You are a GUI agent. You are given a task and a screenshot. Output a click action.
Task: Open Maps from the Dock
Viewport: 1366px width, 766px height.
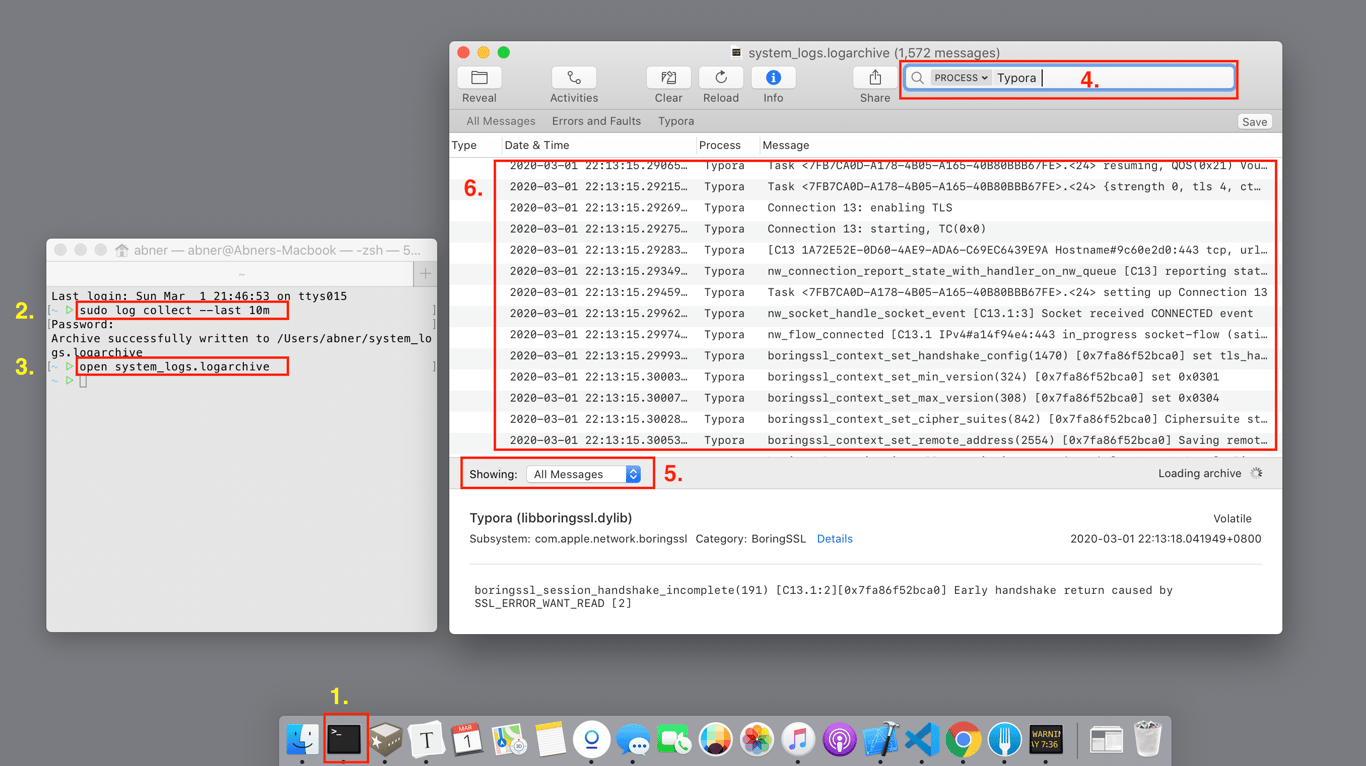tap(509, 740)
